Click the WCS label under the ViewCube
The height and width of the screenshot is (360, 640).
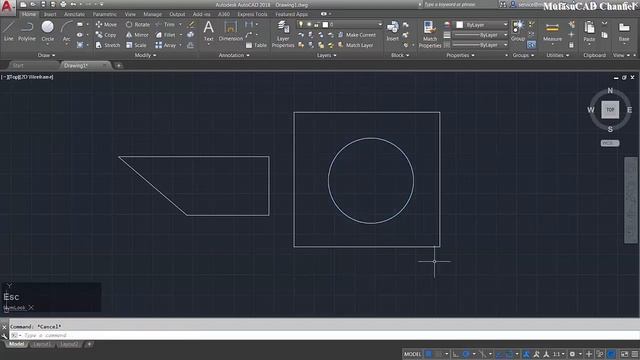point(610,143)
